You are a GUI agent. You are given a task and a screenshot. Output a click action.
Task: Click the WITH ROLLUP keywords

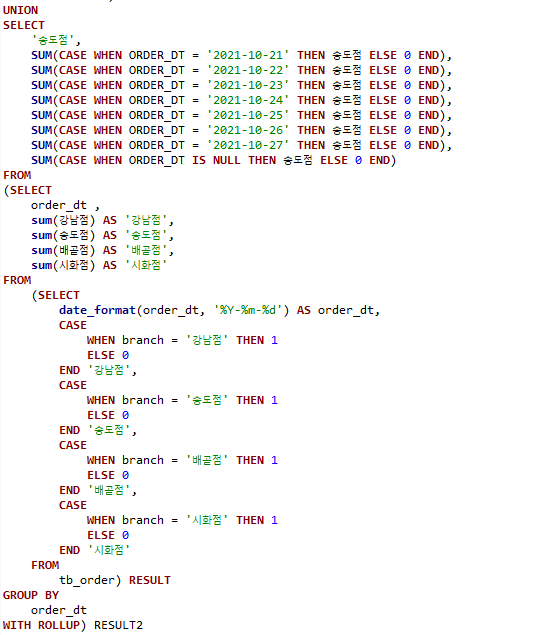point(41,625)
